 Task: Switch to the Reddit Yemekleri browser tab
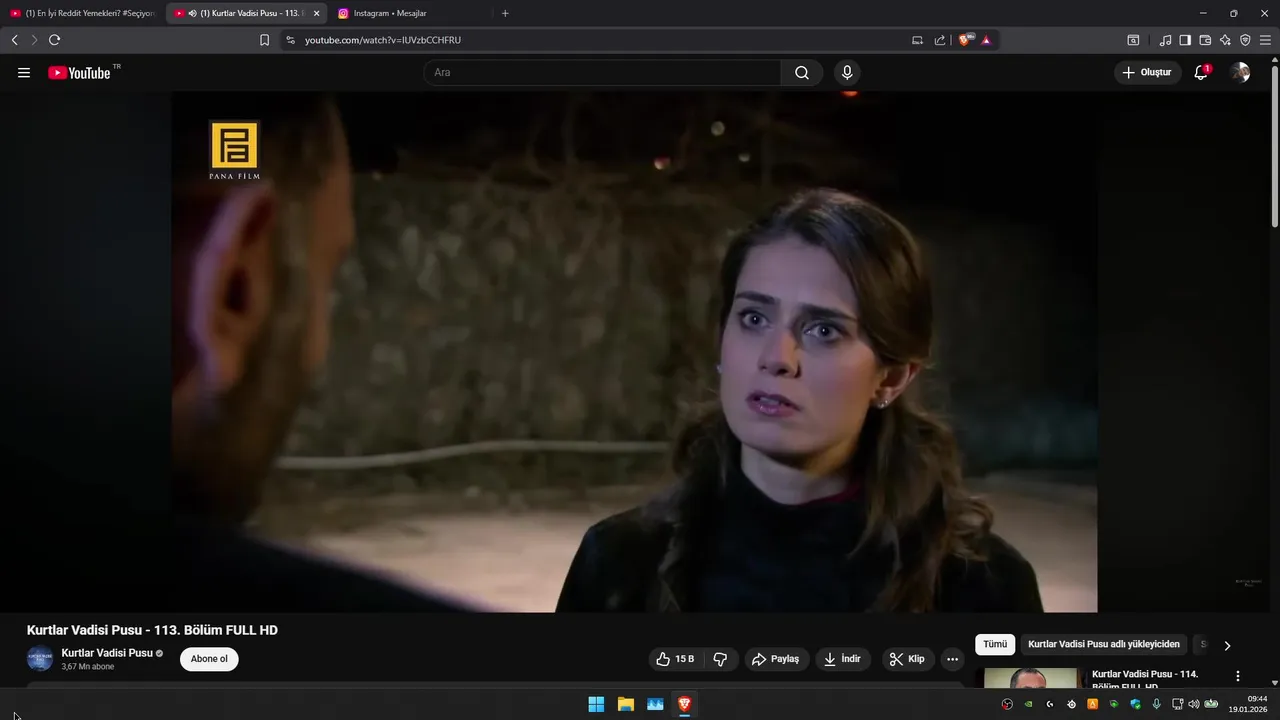pos(84,13)
